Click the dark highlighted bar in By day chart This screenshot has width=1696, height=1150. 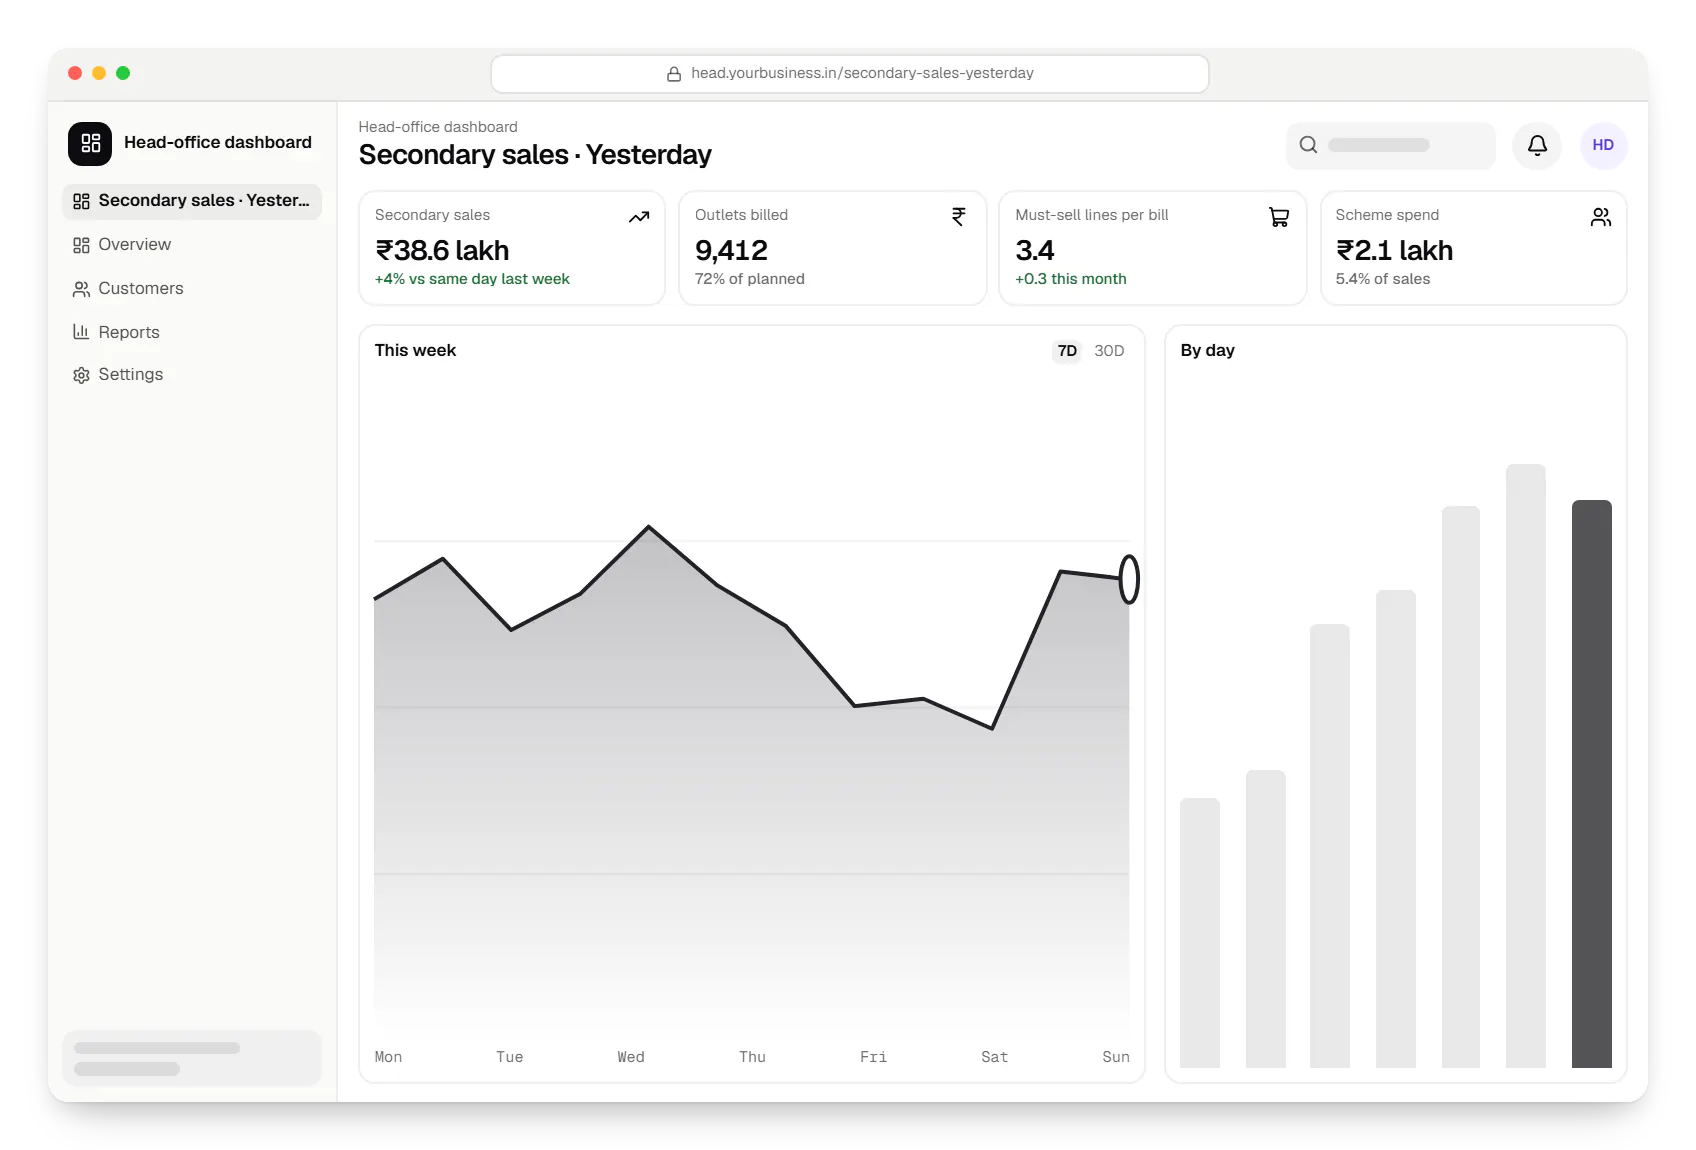1592,784
